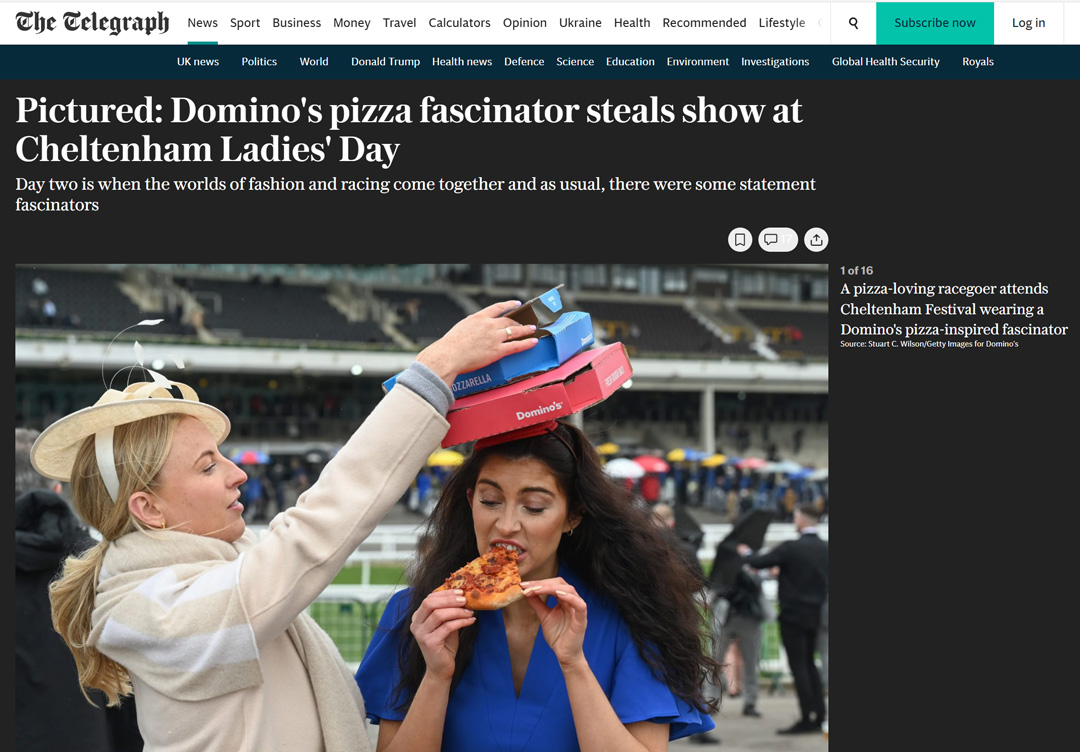Open the Politics subsection link

tap(259, 61)
